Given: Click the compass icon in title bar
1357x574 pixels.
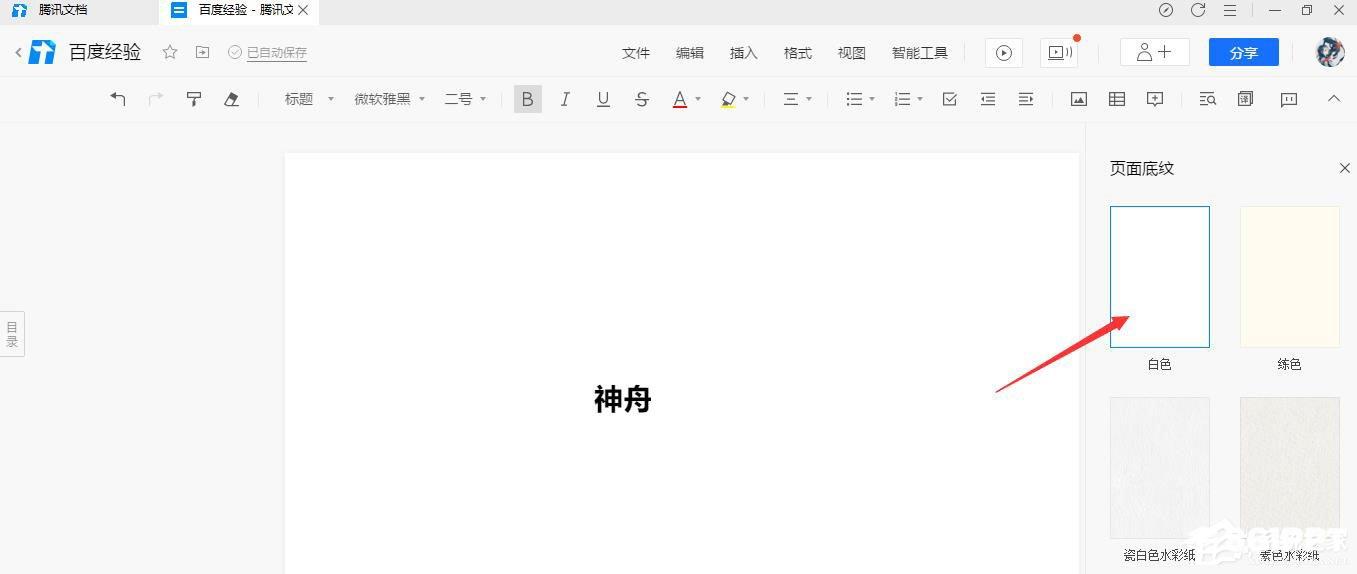Looking at the screenshot, I should 1166,10.
